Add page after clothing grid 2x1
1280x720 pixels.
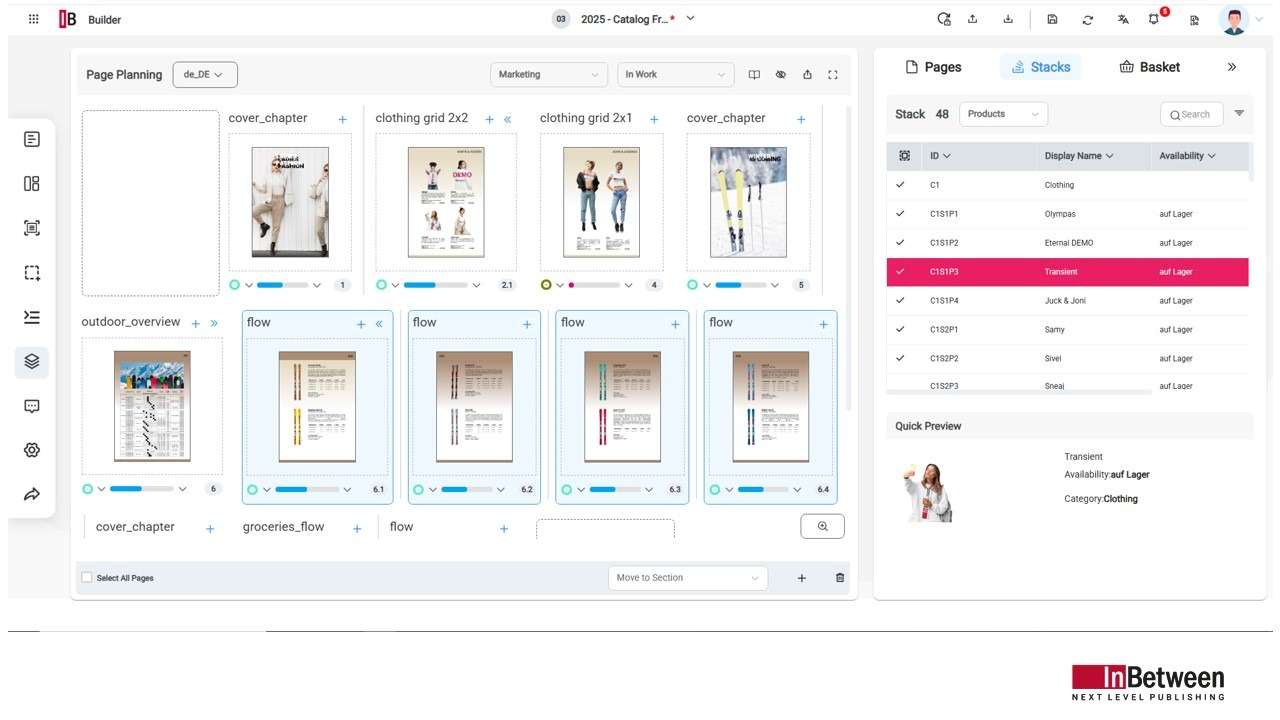654,119
